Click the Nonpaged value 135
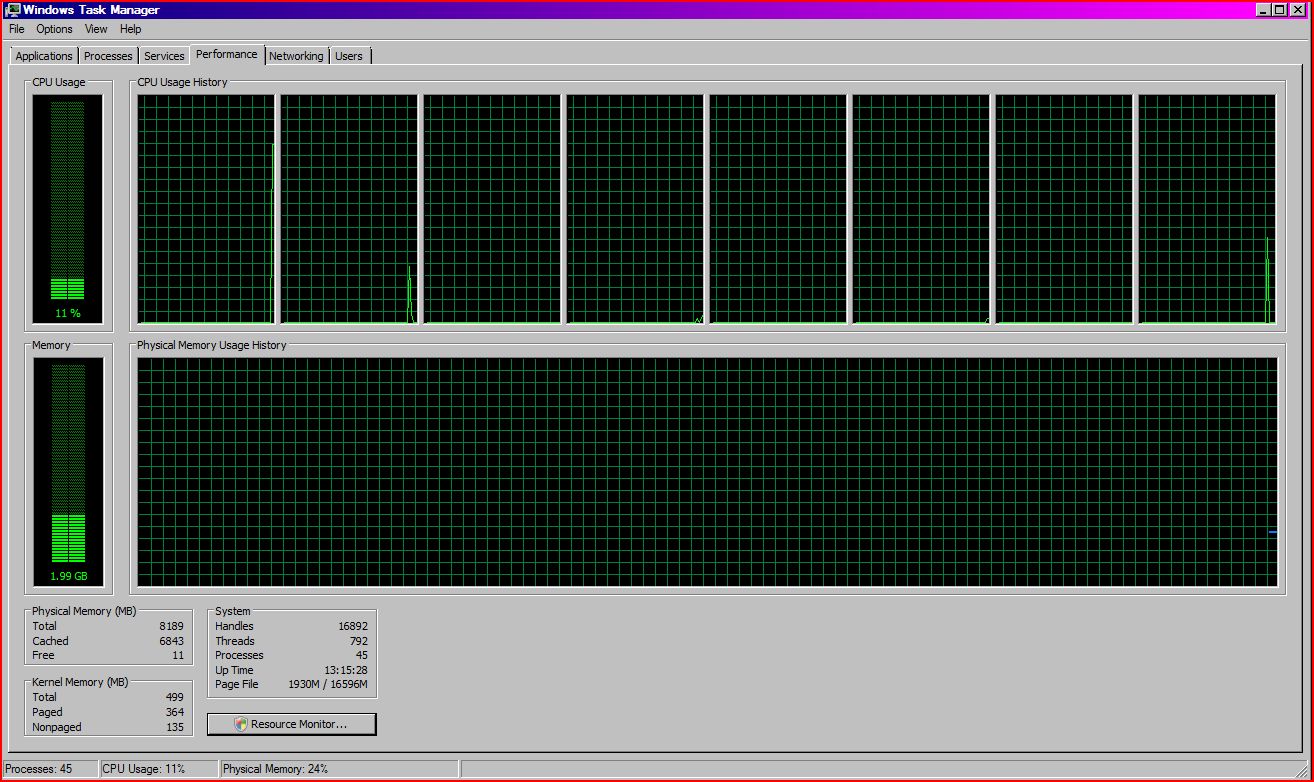This screenshot has height=782, width=1314. point(174,727)
